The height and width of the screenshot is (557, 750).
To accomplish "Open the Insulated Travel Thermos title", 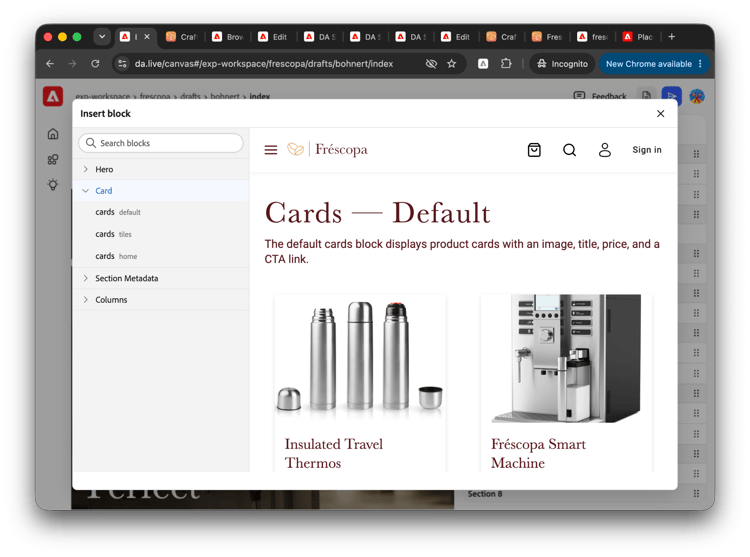I will [x=334, y=454].
